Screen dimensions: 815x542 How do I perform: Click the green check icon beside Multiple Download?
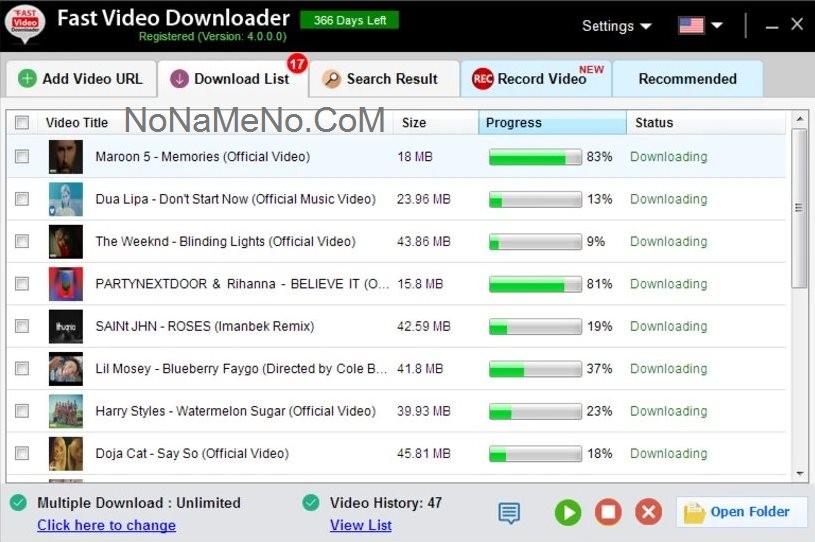pos(19,503)
